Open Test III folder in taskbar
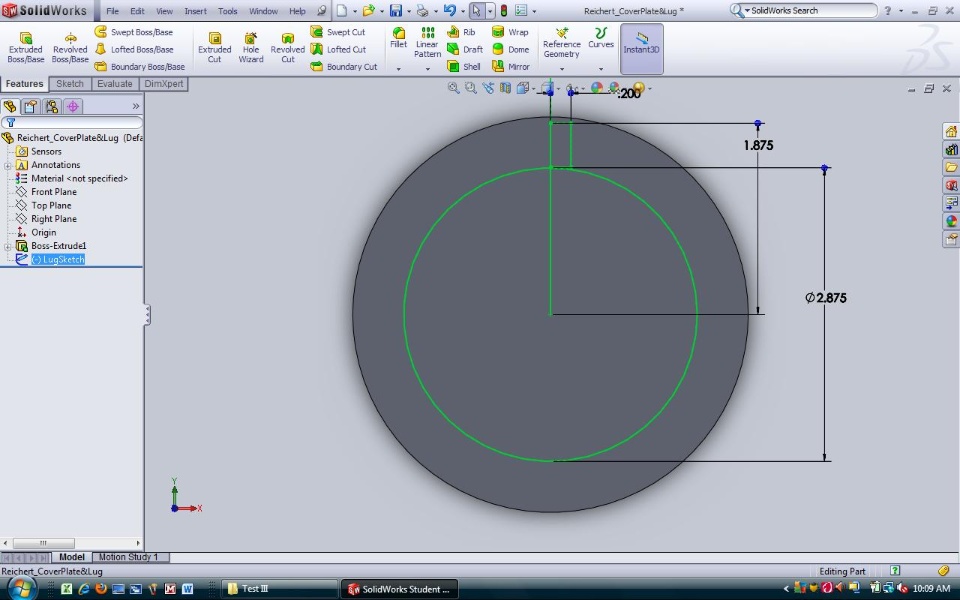 (278, 589)
